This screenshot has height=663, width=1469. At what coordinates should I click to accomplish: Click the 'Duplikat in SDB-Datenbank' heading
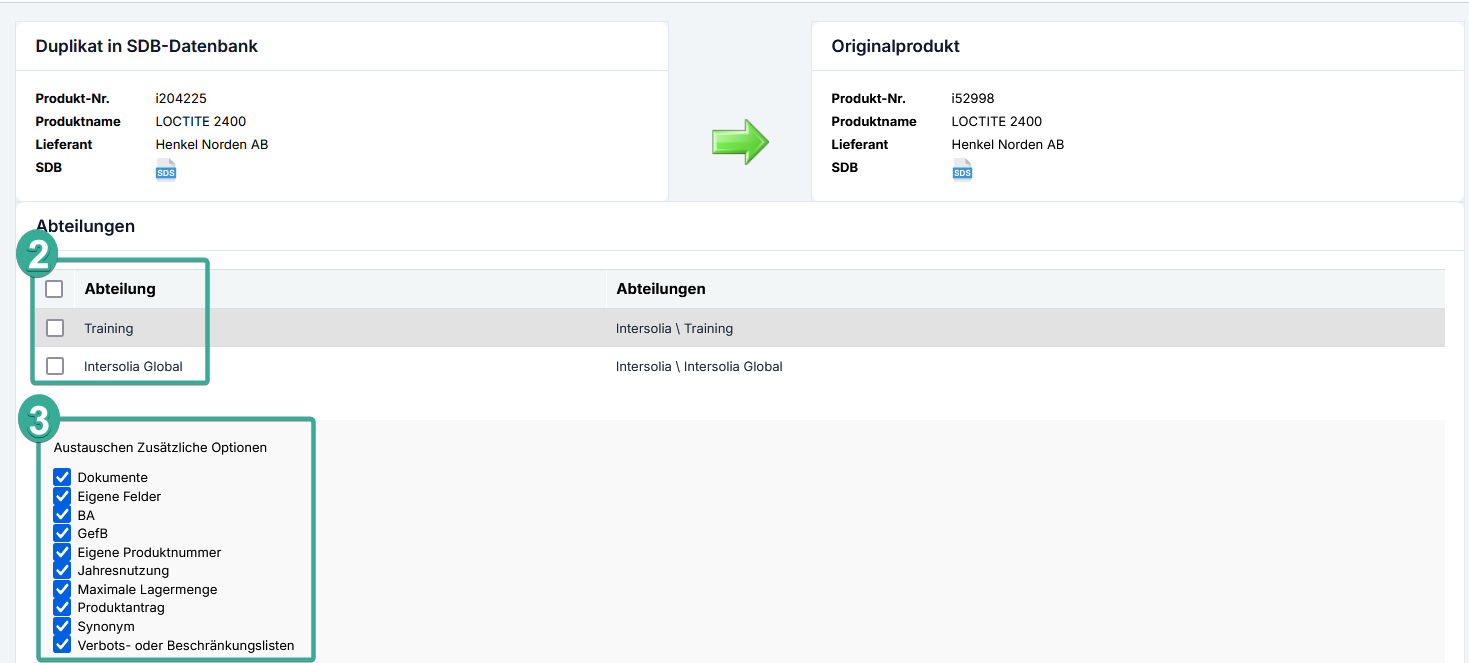147,46
